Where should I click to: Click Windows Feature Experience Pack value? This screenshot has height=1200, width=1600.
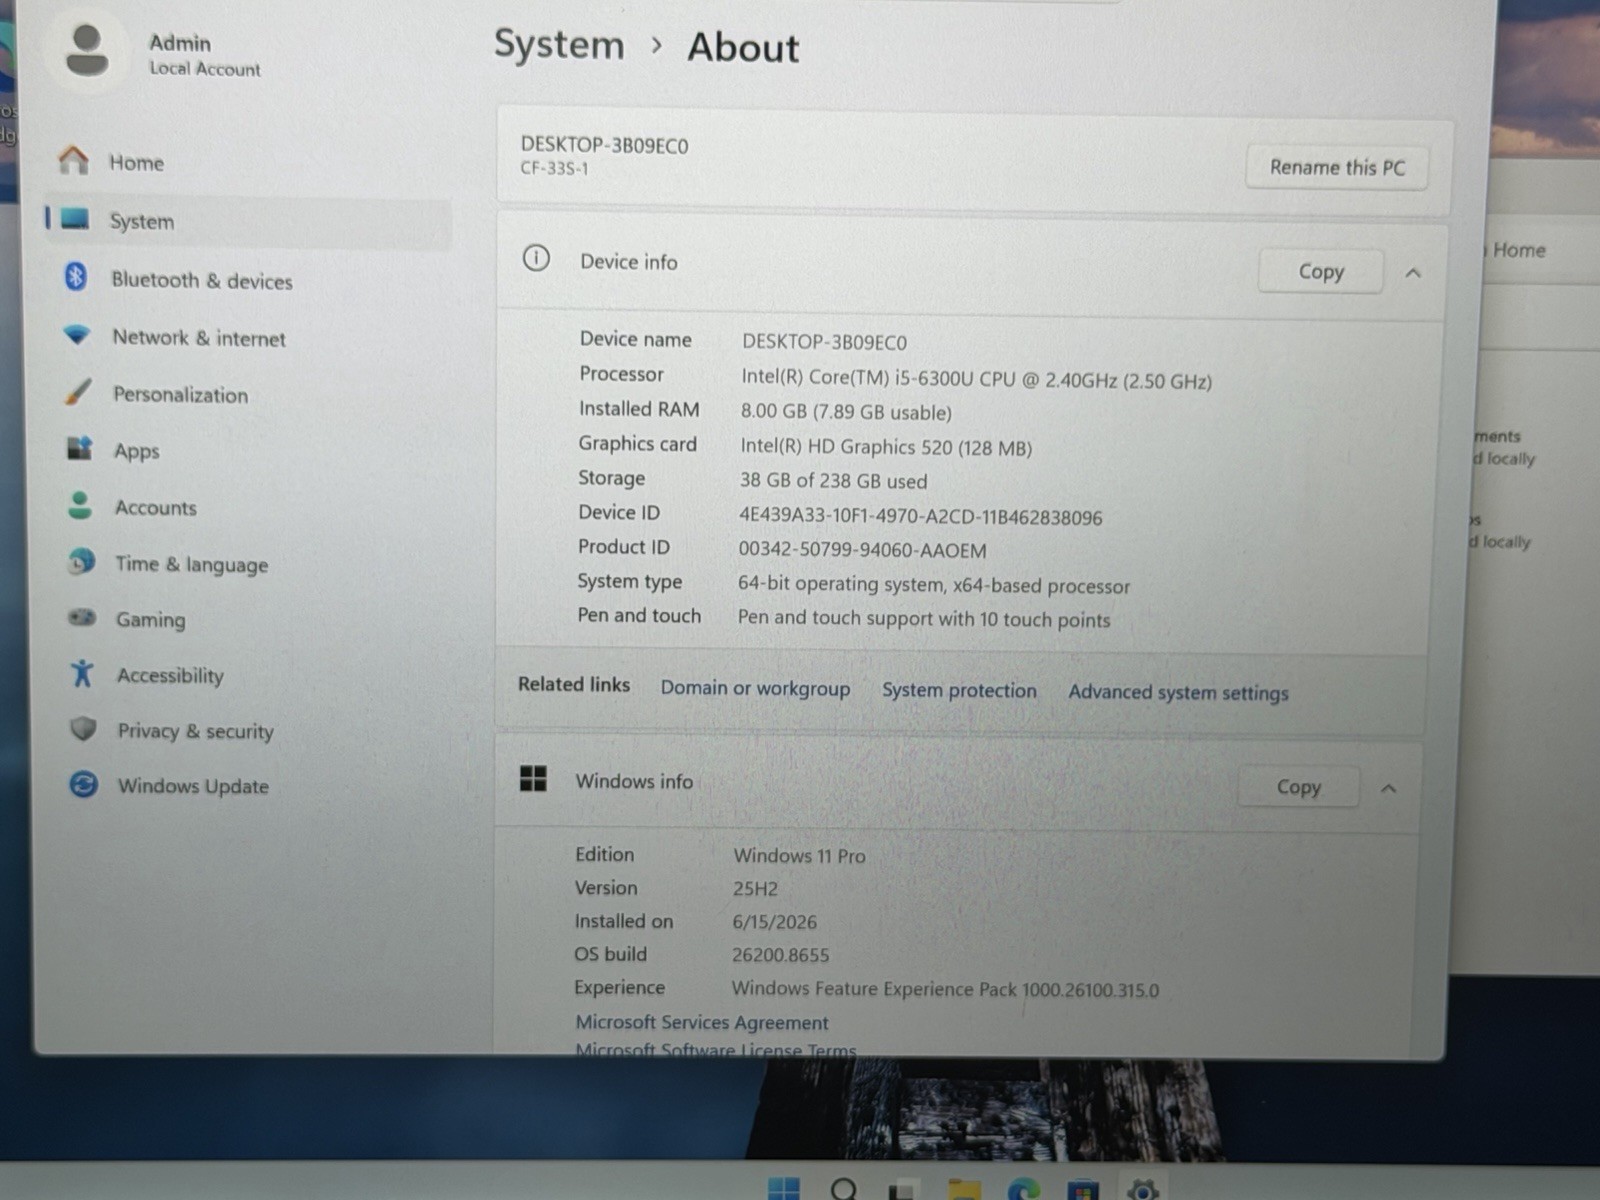[x=945, y=989]
